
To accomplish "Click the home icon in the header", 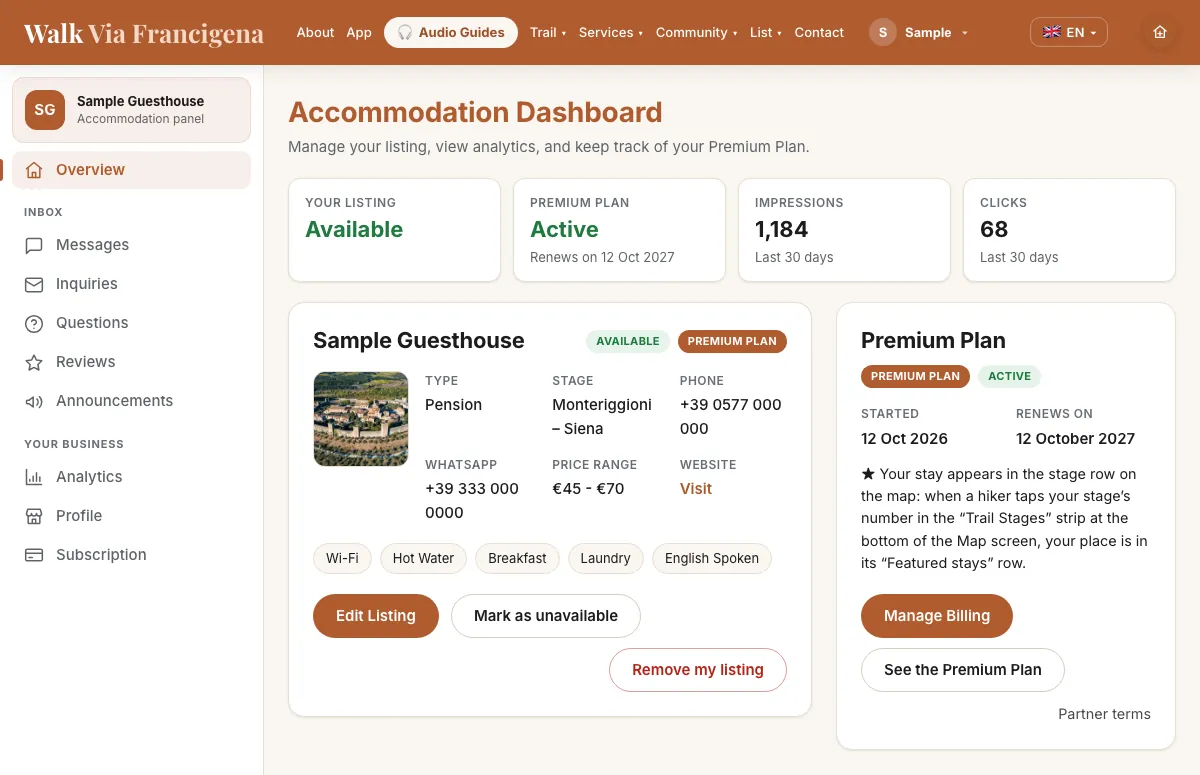I will click(x=1160, y=32).
